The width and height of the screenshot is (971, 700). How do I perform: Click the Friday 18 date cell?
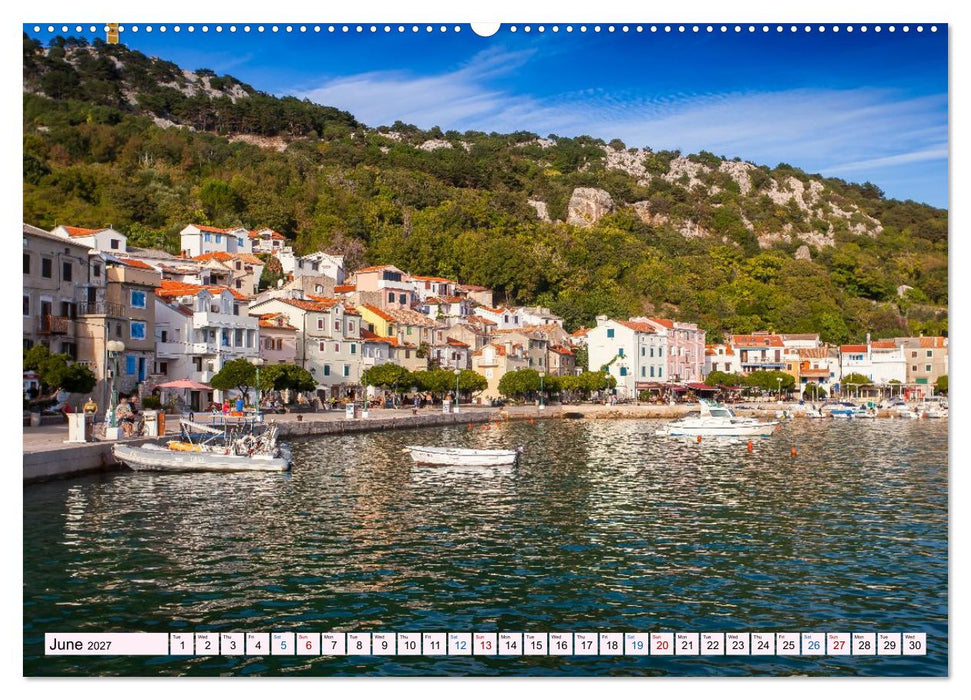(x=612, y=644)
